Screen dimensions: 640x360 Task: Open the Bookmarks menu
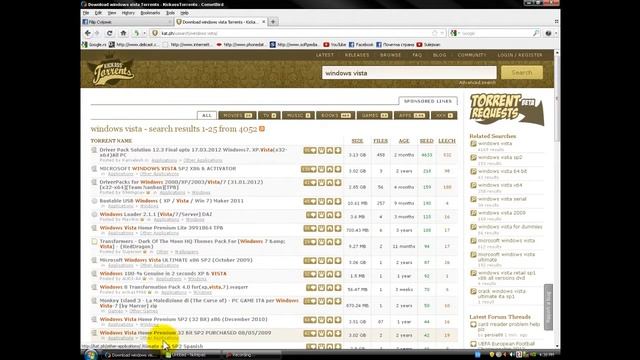150,13
